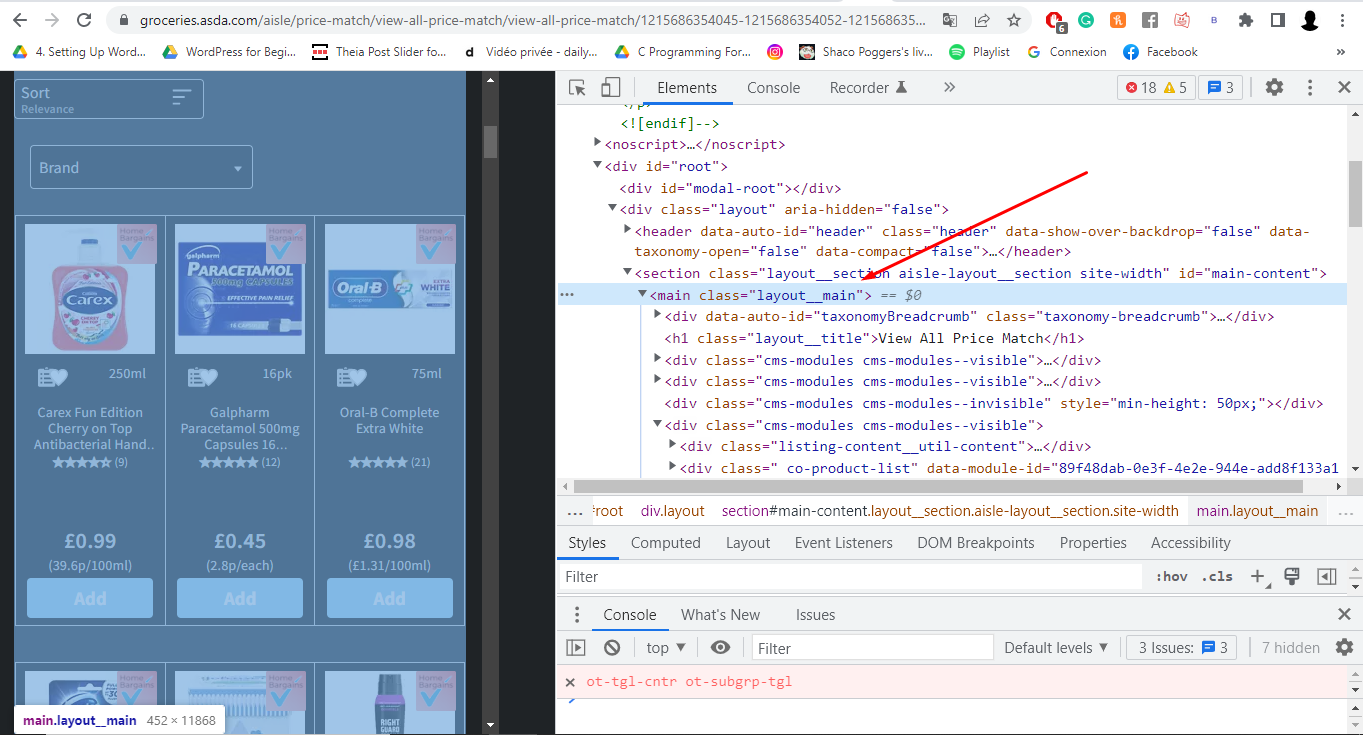Screen dimensions: 1363x735
Task: Open Default levels log dropdown
Action: tap(1056, 648)
